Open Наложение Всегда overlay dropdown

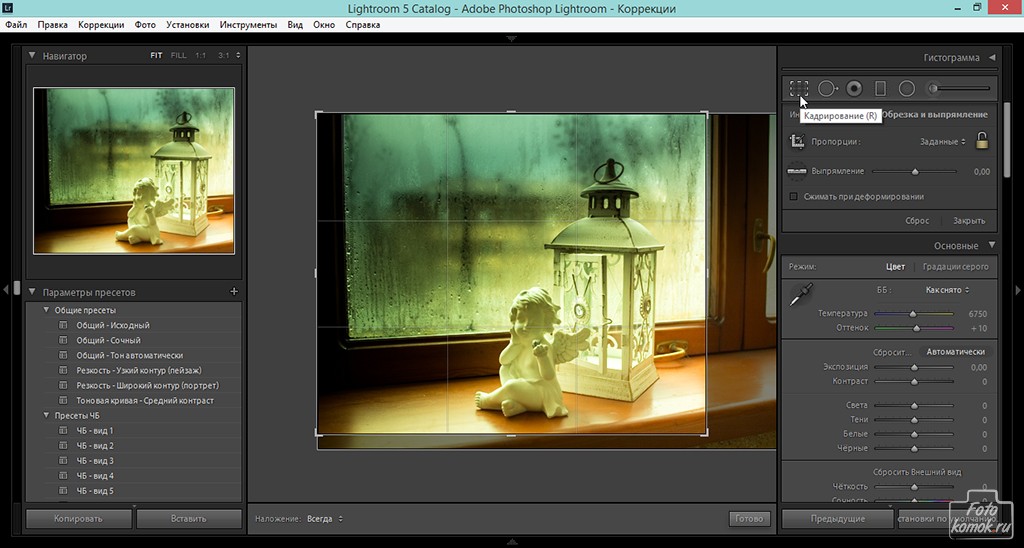click(325, 519)
